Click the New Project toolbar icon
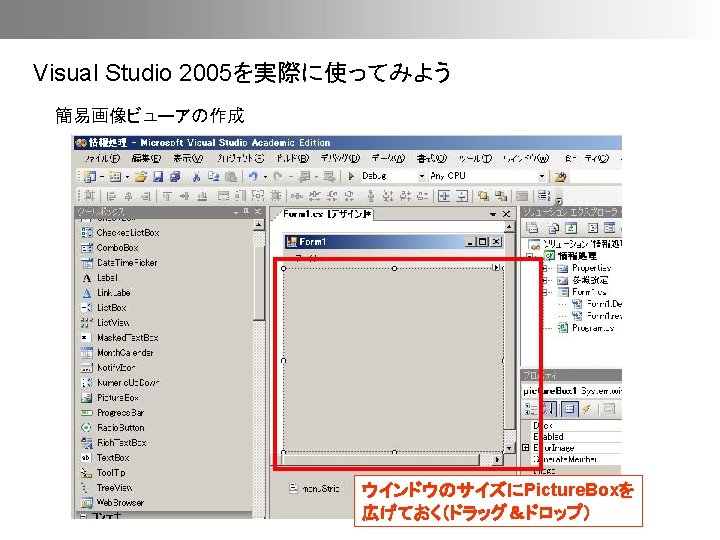Image resolution: width=720 pixels, height=540 pixels. click(x=90, y=176)
